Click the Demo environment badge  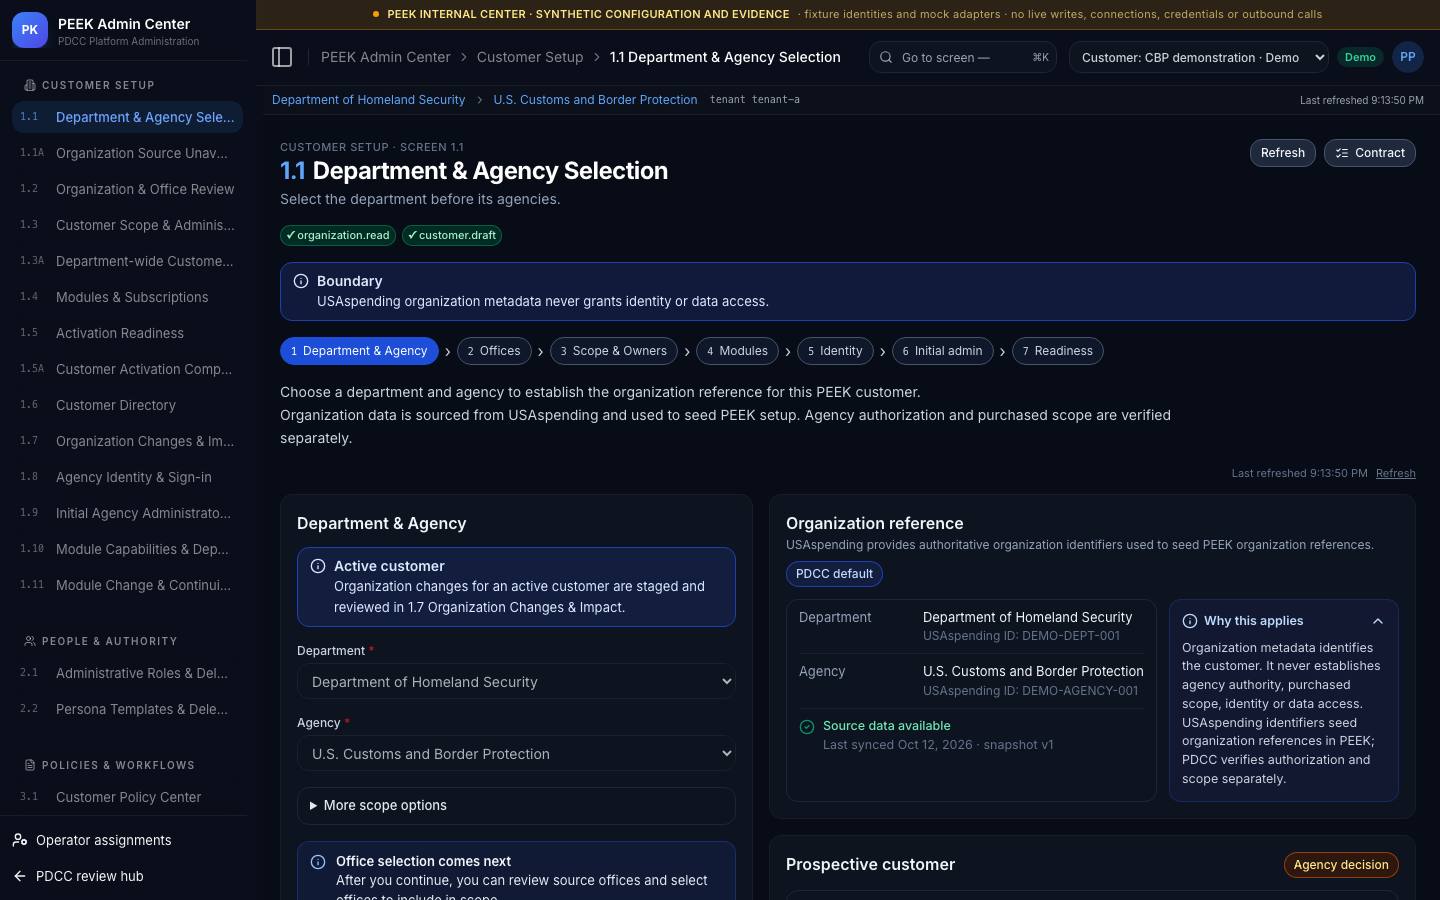click(x=1360, y=57)
